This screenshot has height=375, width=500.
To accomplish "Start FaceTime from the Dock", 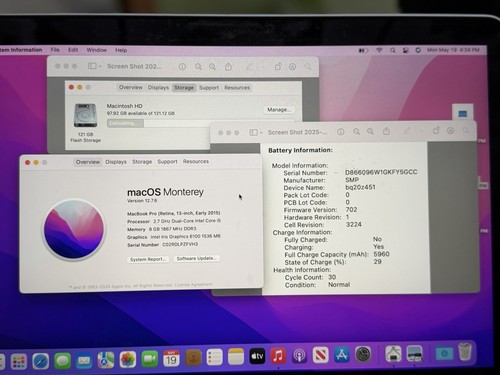I will click(x=150, y=359).
